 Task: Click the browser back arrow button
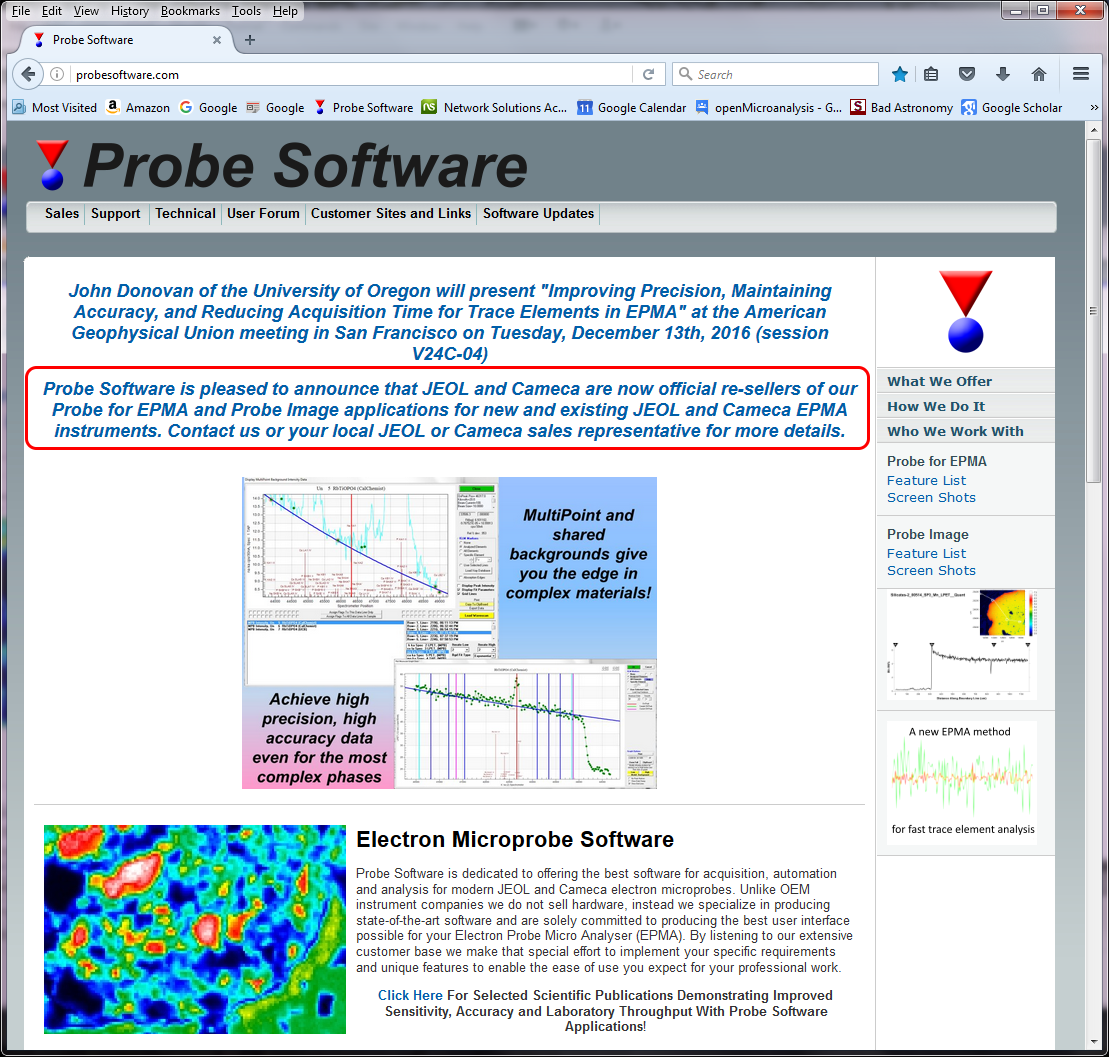point(28,74)
